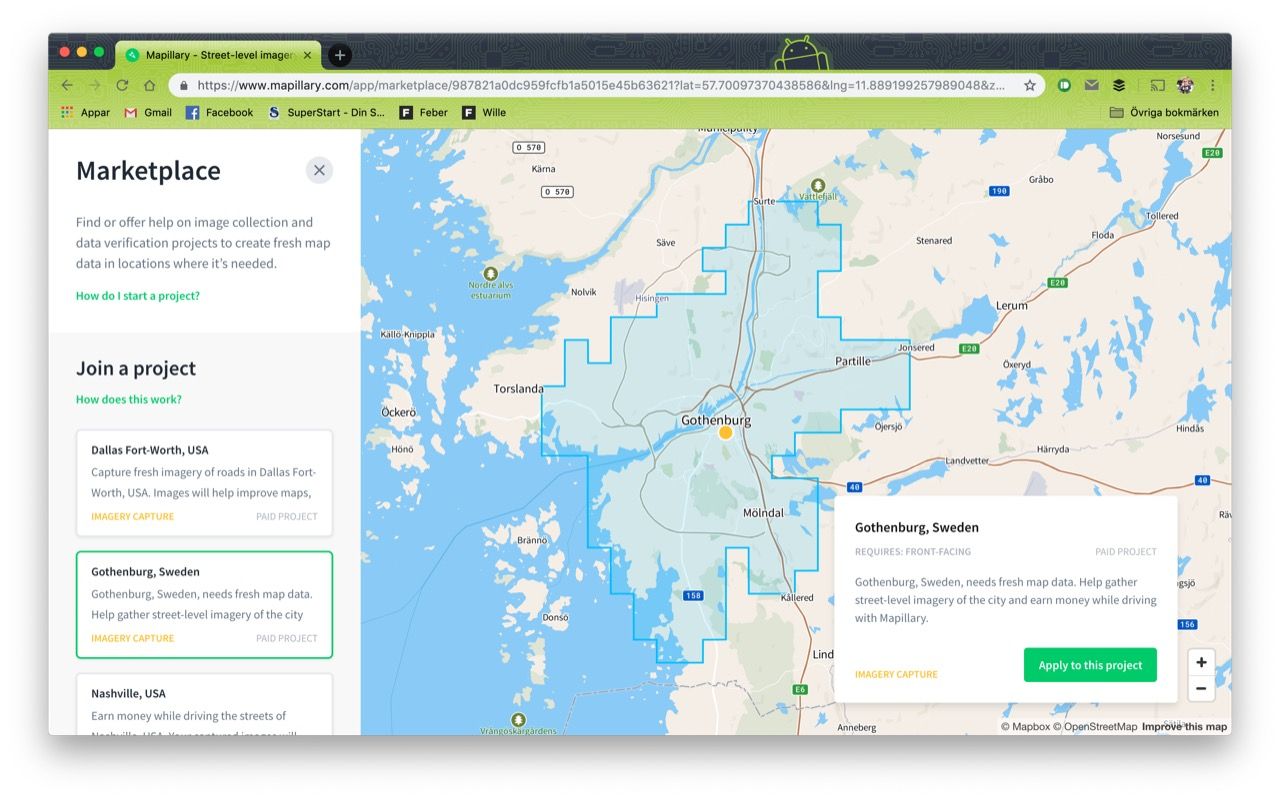1280x799 pixels.
Task: Click the Partille label on the map
Action: click(x=853, y=361)
